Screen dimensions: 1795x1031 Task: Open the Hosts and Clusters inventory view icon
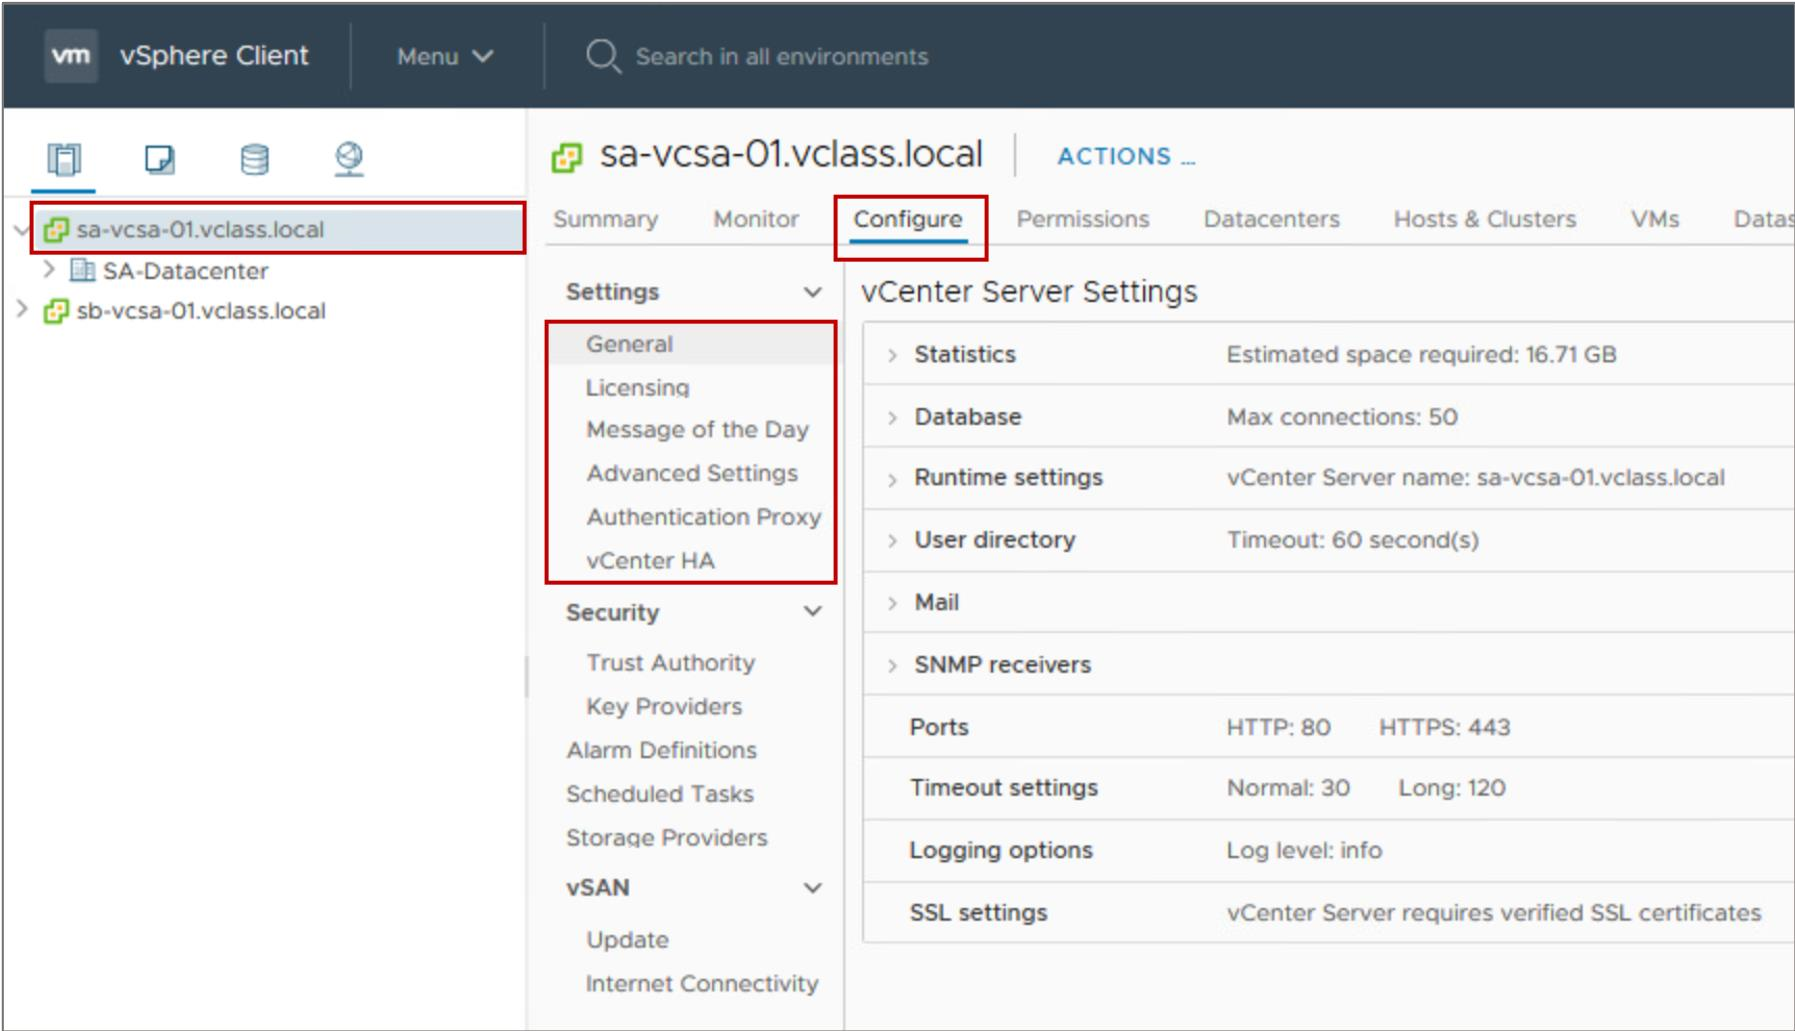point(64,159)
